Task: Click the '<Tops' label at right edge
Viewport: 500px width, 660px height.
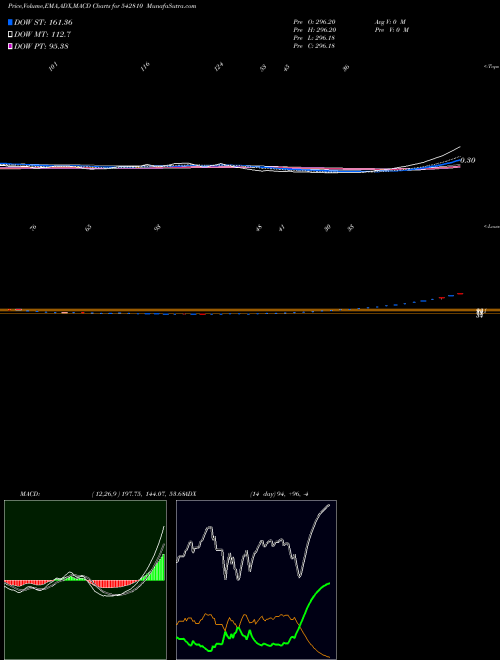Action: click(492, 67)
